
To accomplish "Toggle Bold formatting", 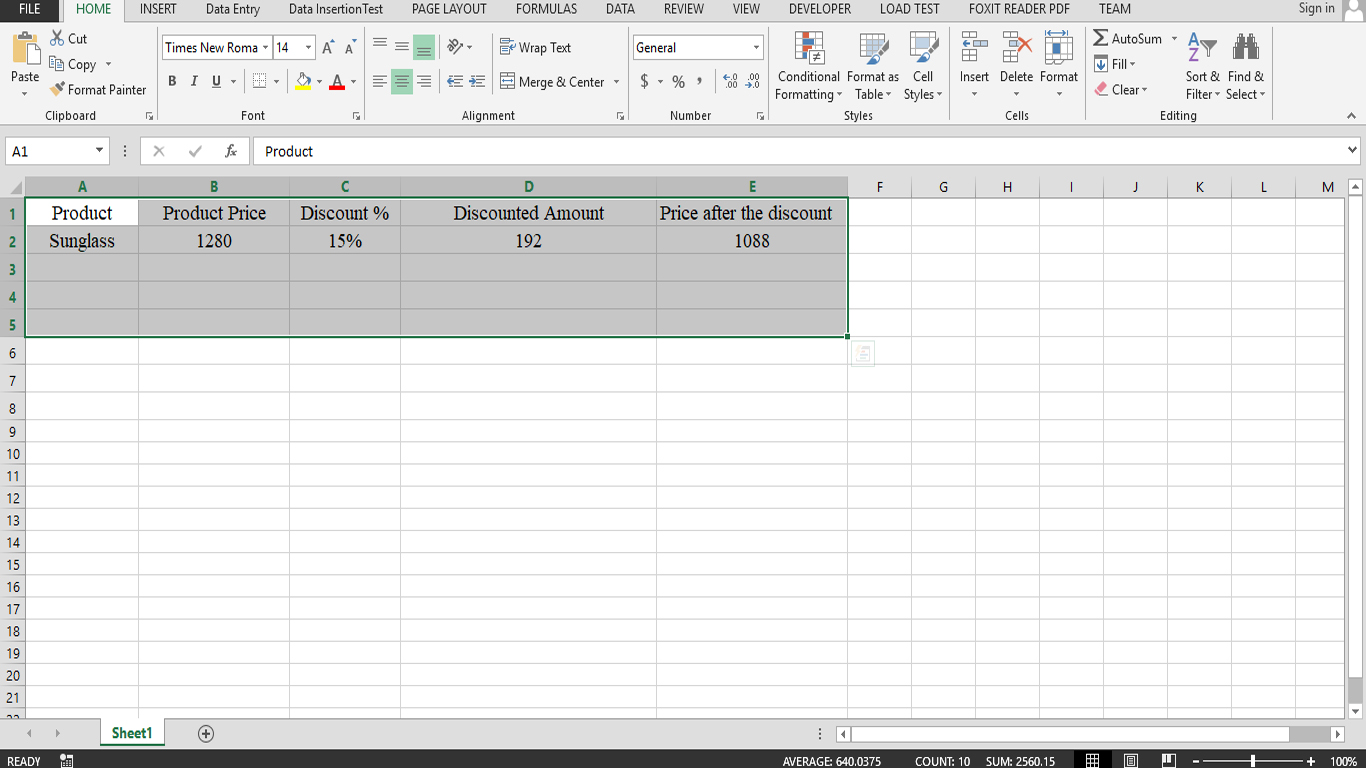I will pyautogui.click(x=172, y=81).
